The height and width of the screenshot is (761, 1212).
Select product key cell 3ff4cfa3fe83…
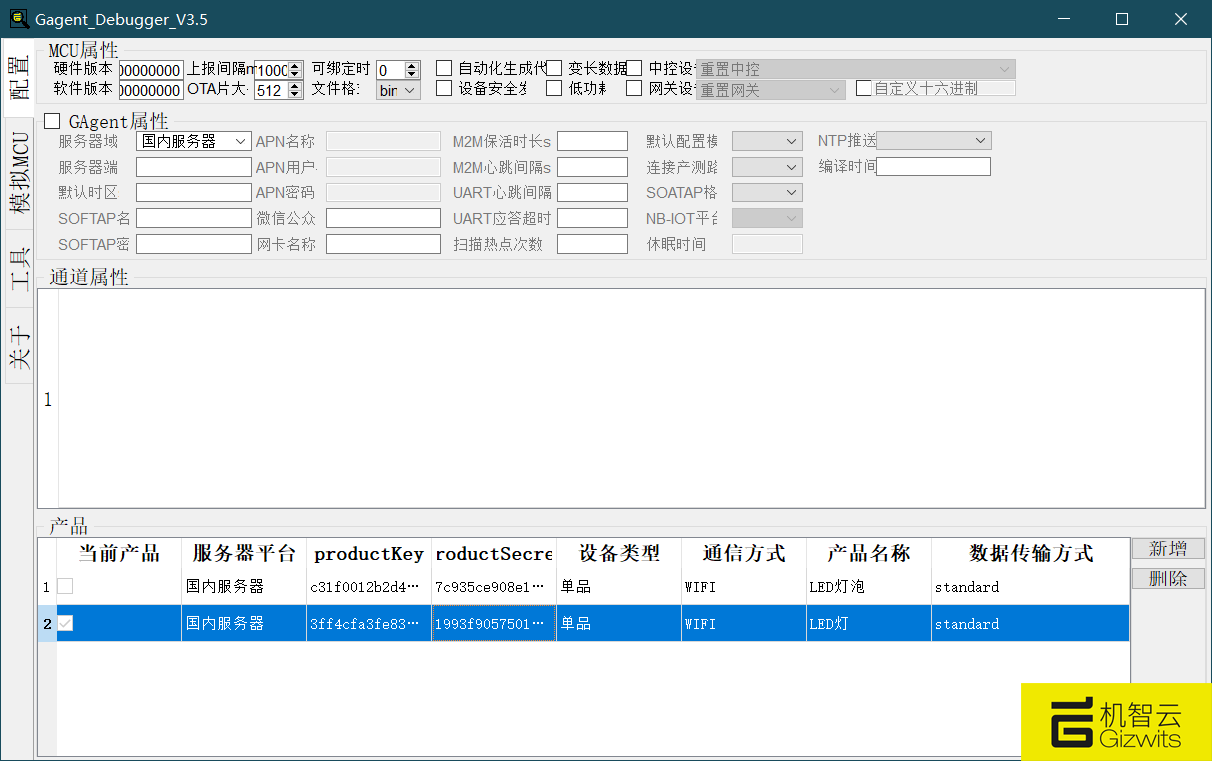coord(369,623)
